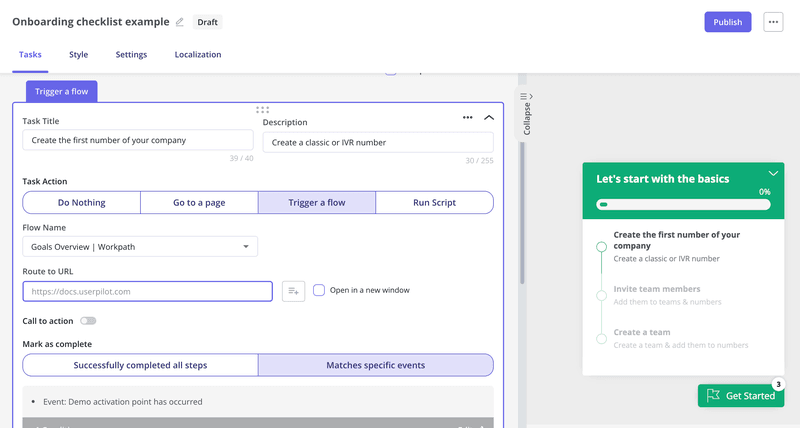This screenshot has height=428, width=800.
Task: Open the three-dot menu next to Publish
Action: [x=773, y=22]
